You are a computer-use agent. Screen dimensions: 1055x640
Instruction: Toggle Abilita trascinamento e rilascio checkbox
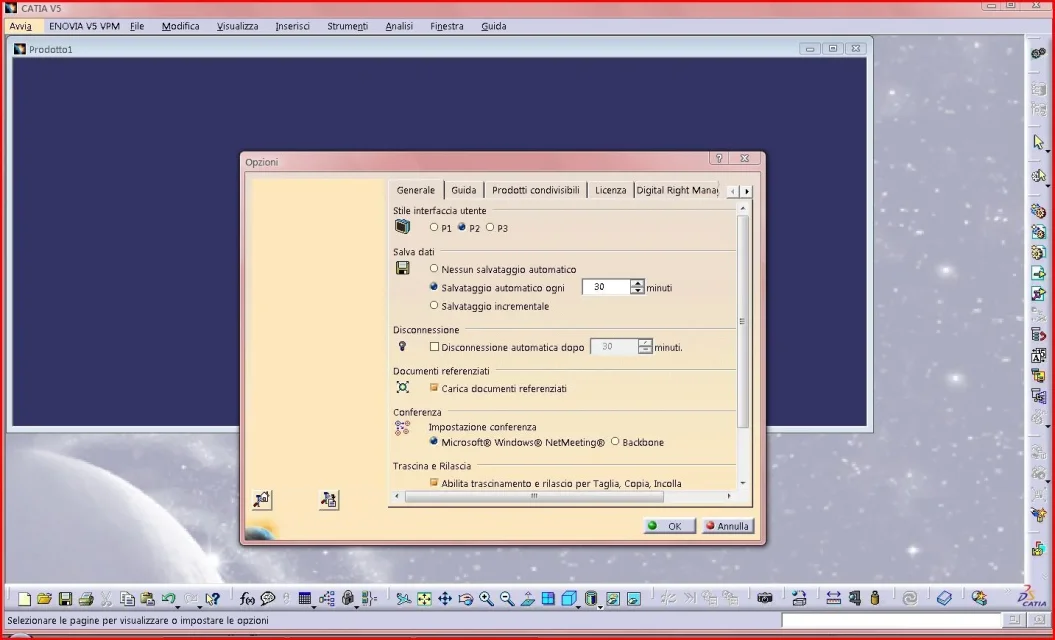click(435, 483)
